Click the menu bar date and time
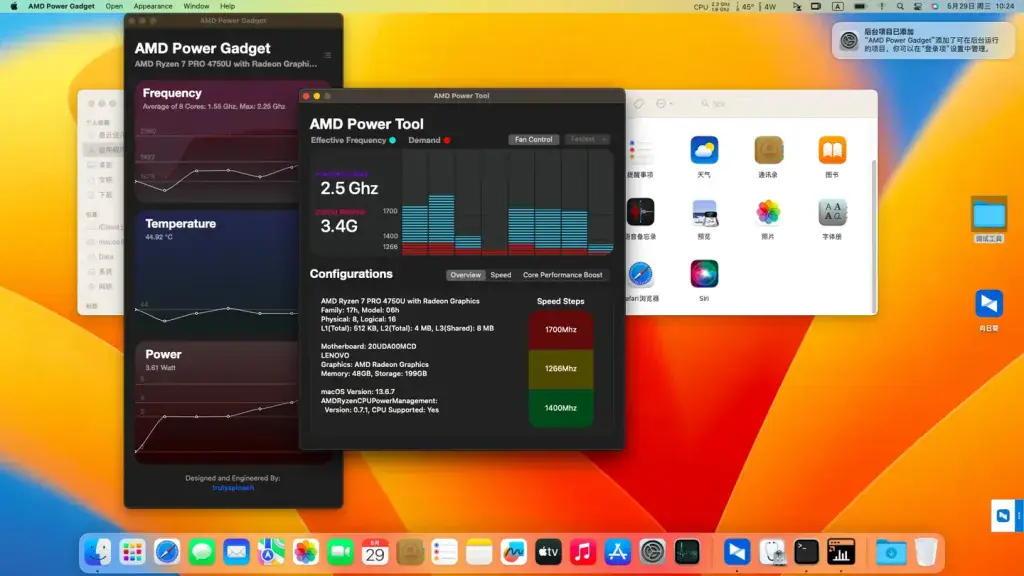 980,7
